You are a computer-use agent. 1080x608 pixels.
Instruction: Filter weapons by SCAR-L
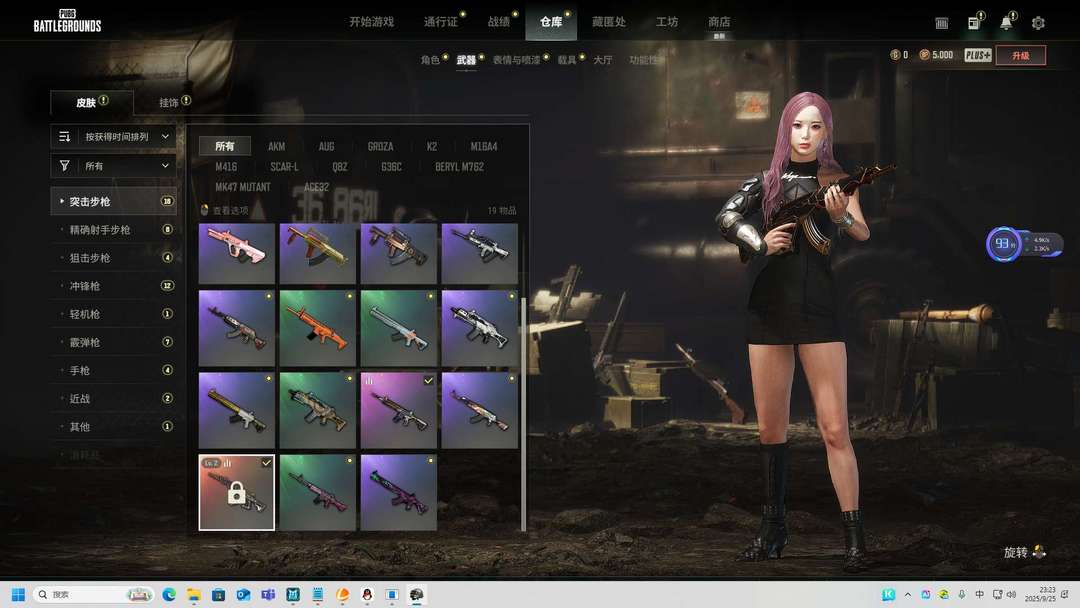(x=284, y=167)
